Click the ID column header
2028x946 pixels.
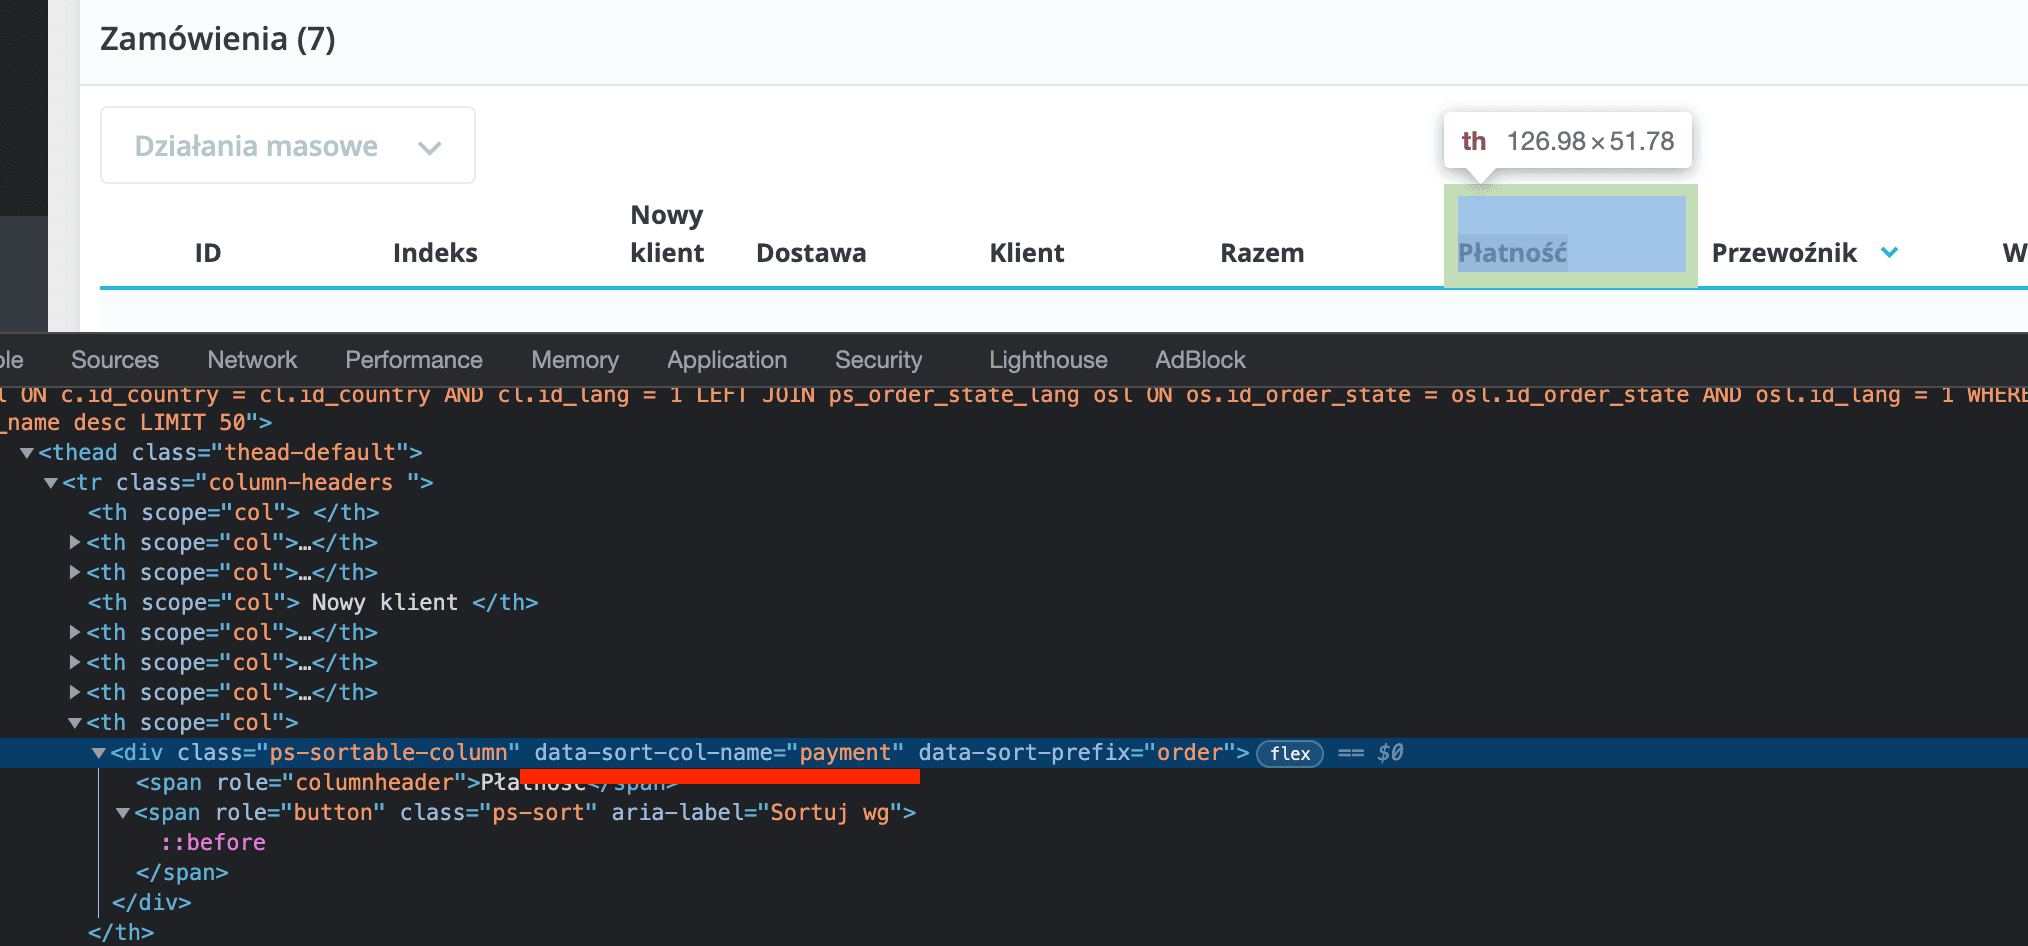click(x=207, y=253)
